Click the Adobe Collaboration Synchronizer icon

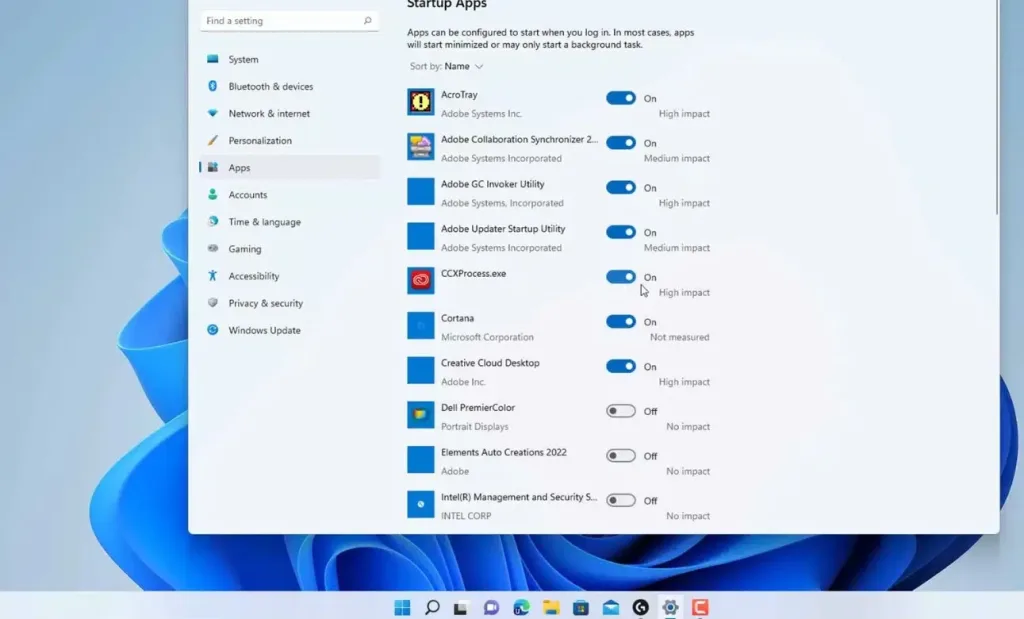pyautogui.click(x=419, y=146)
